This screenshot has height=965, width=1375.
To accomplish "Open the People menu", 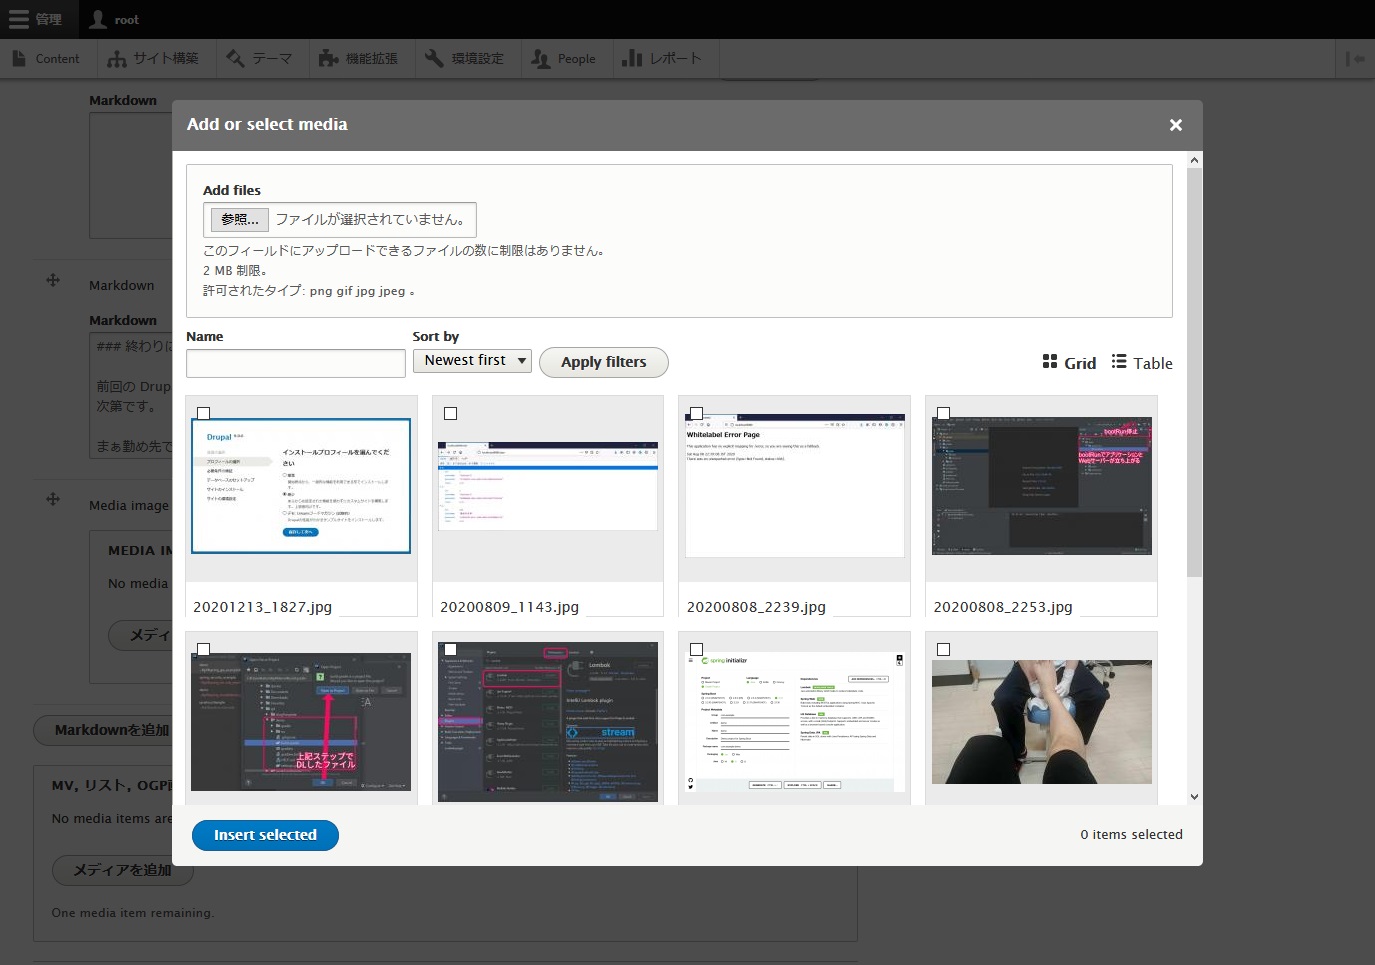I will pyautogui.click(x=564, y=59).
